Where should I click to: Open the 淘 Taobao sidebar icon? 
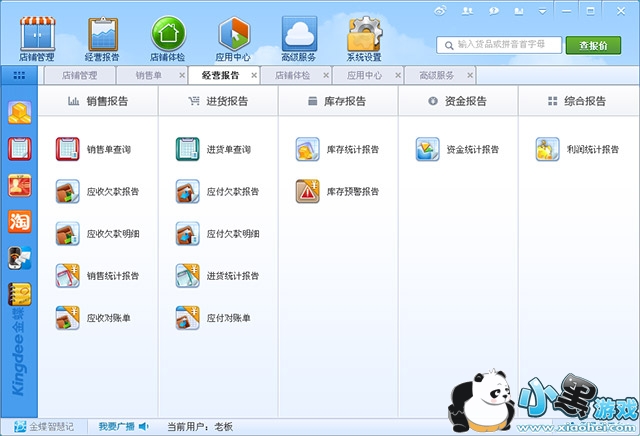coord(19,222)
